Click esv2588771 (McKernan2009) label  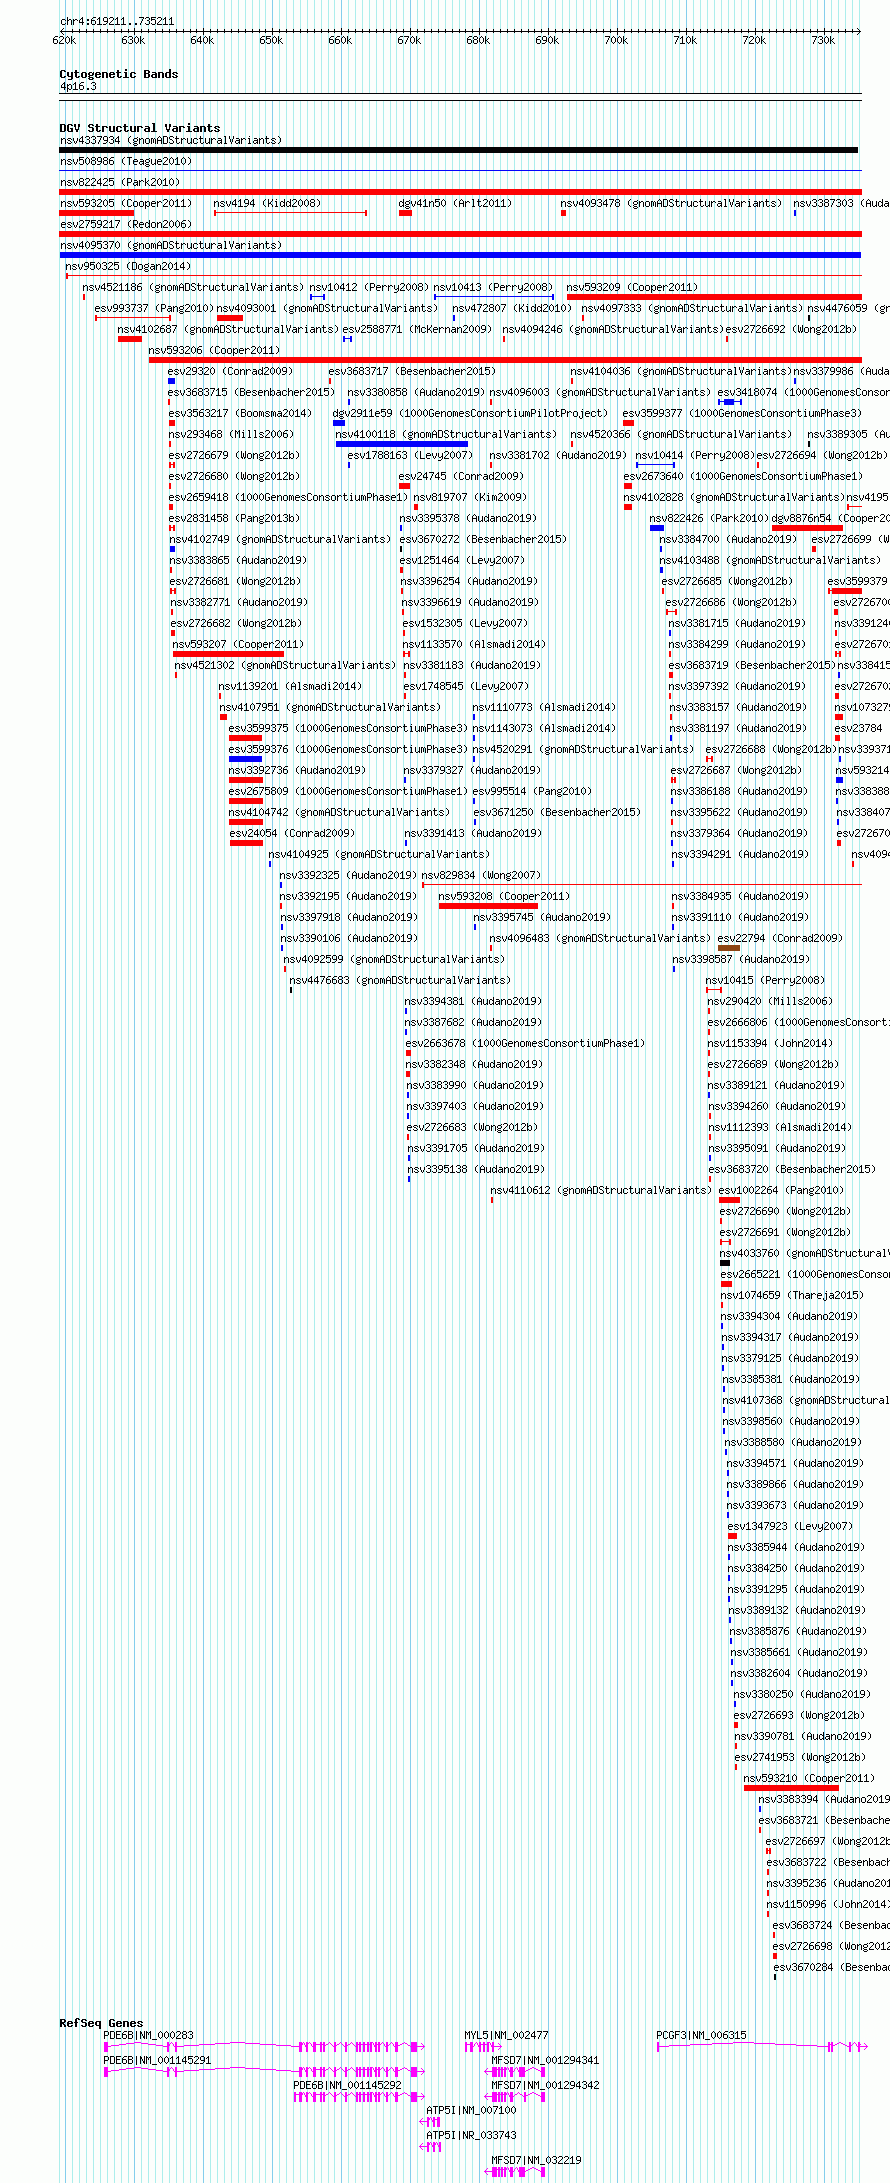coord(417,329)
